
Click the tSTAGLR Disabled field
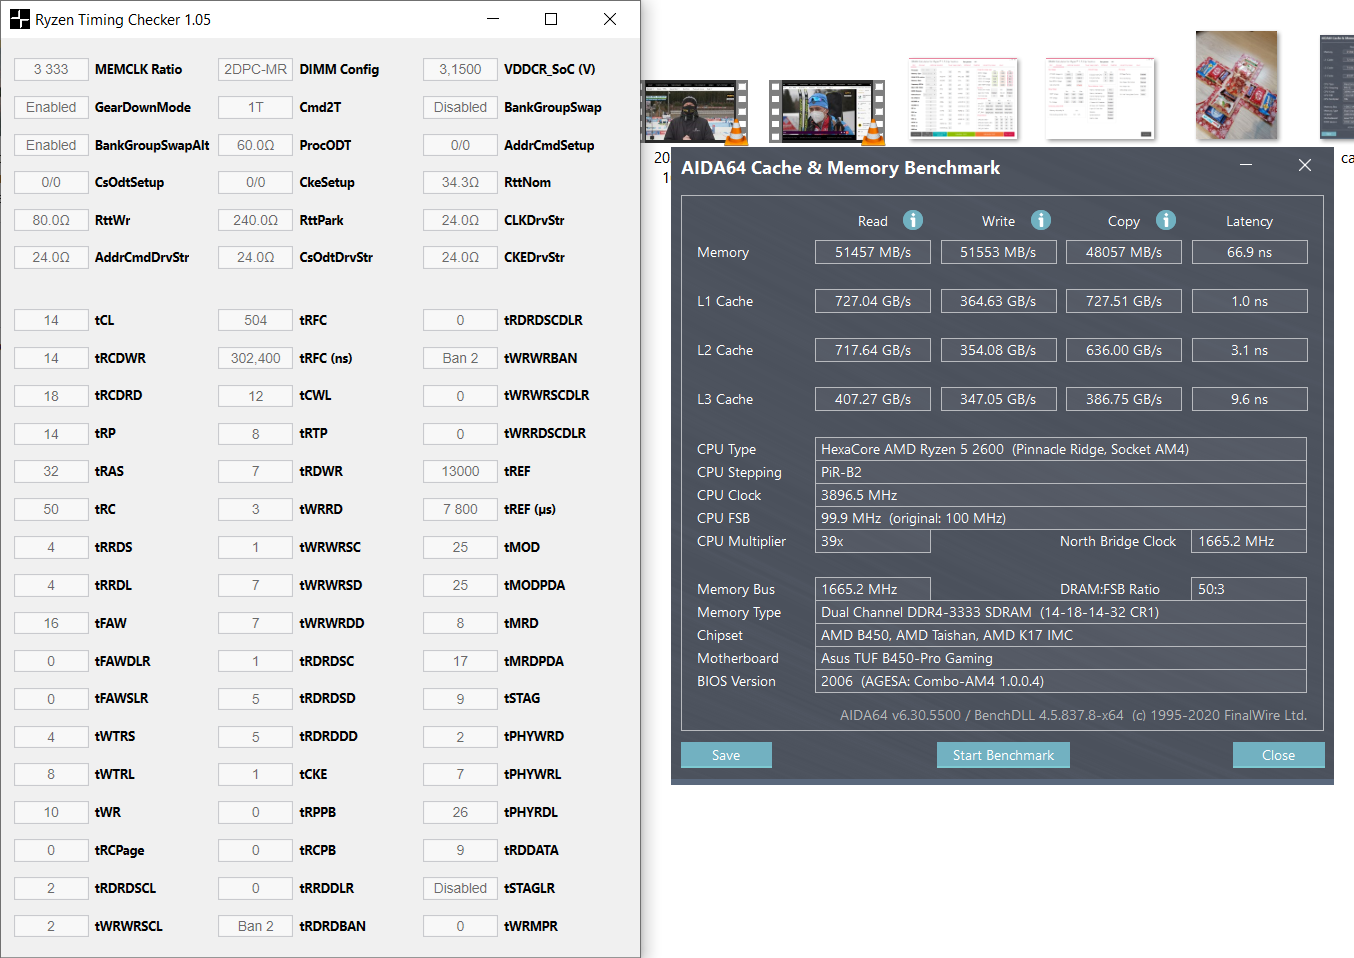pyautogui.click(x=460, y=888)
